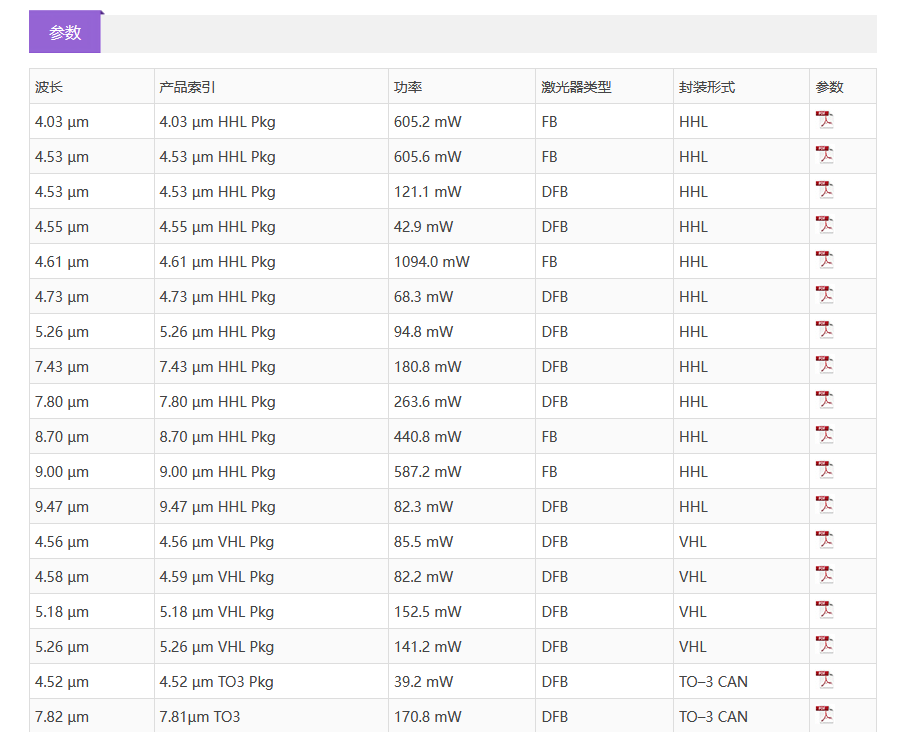Click the 产品索引 column header

click(x=187, y=87)
